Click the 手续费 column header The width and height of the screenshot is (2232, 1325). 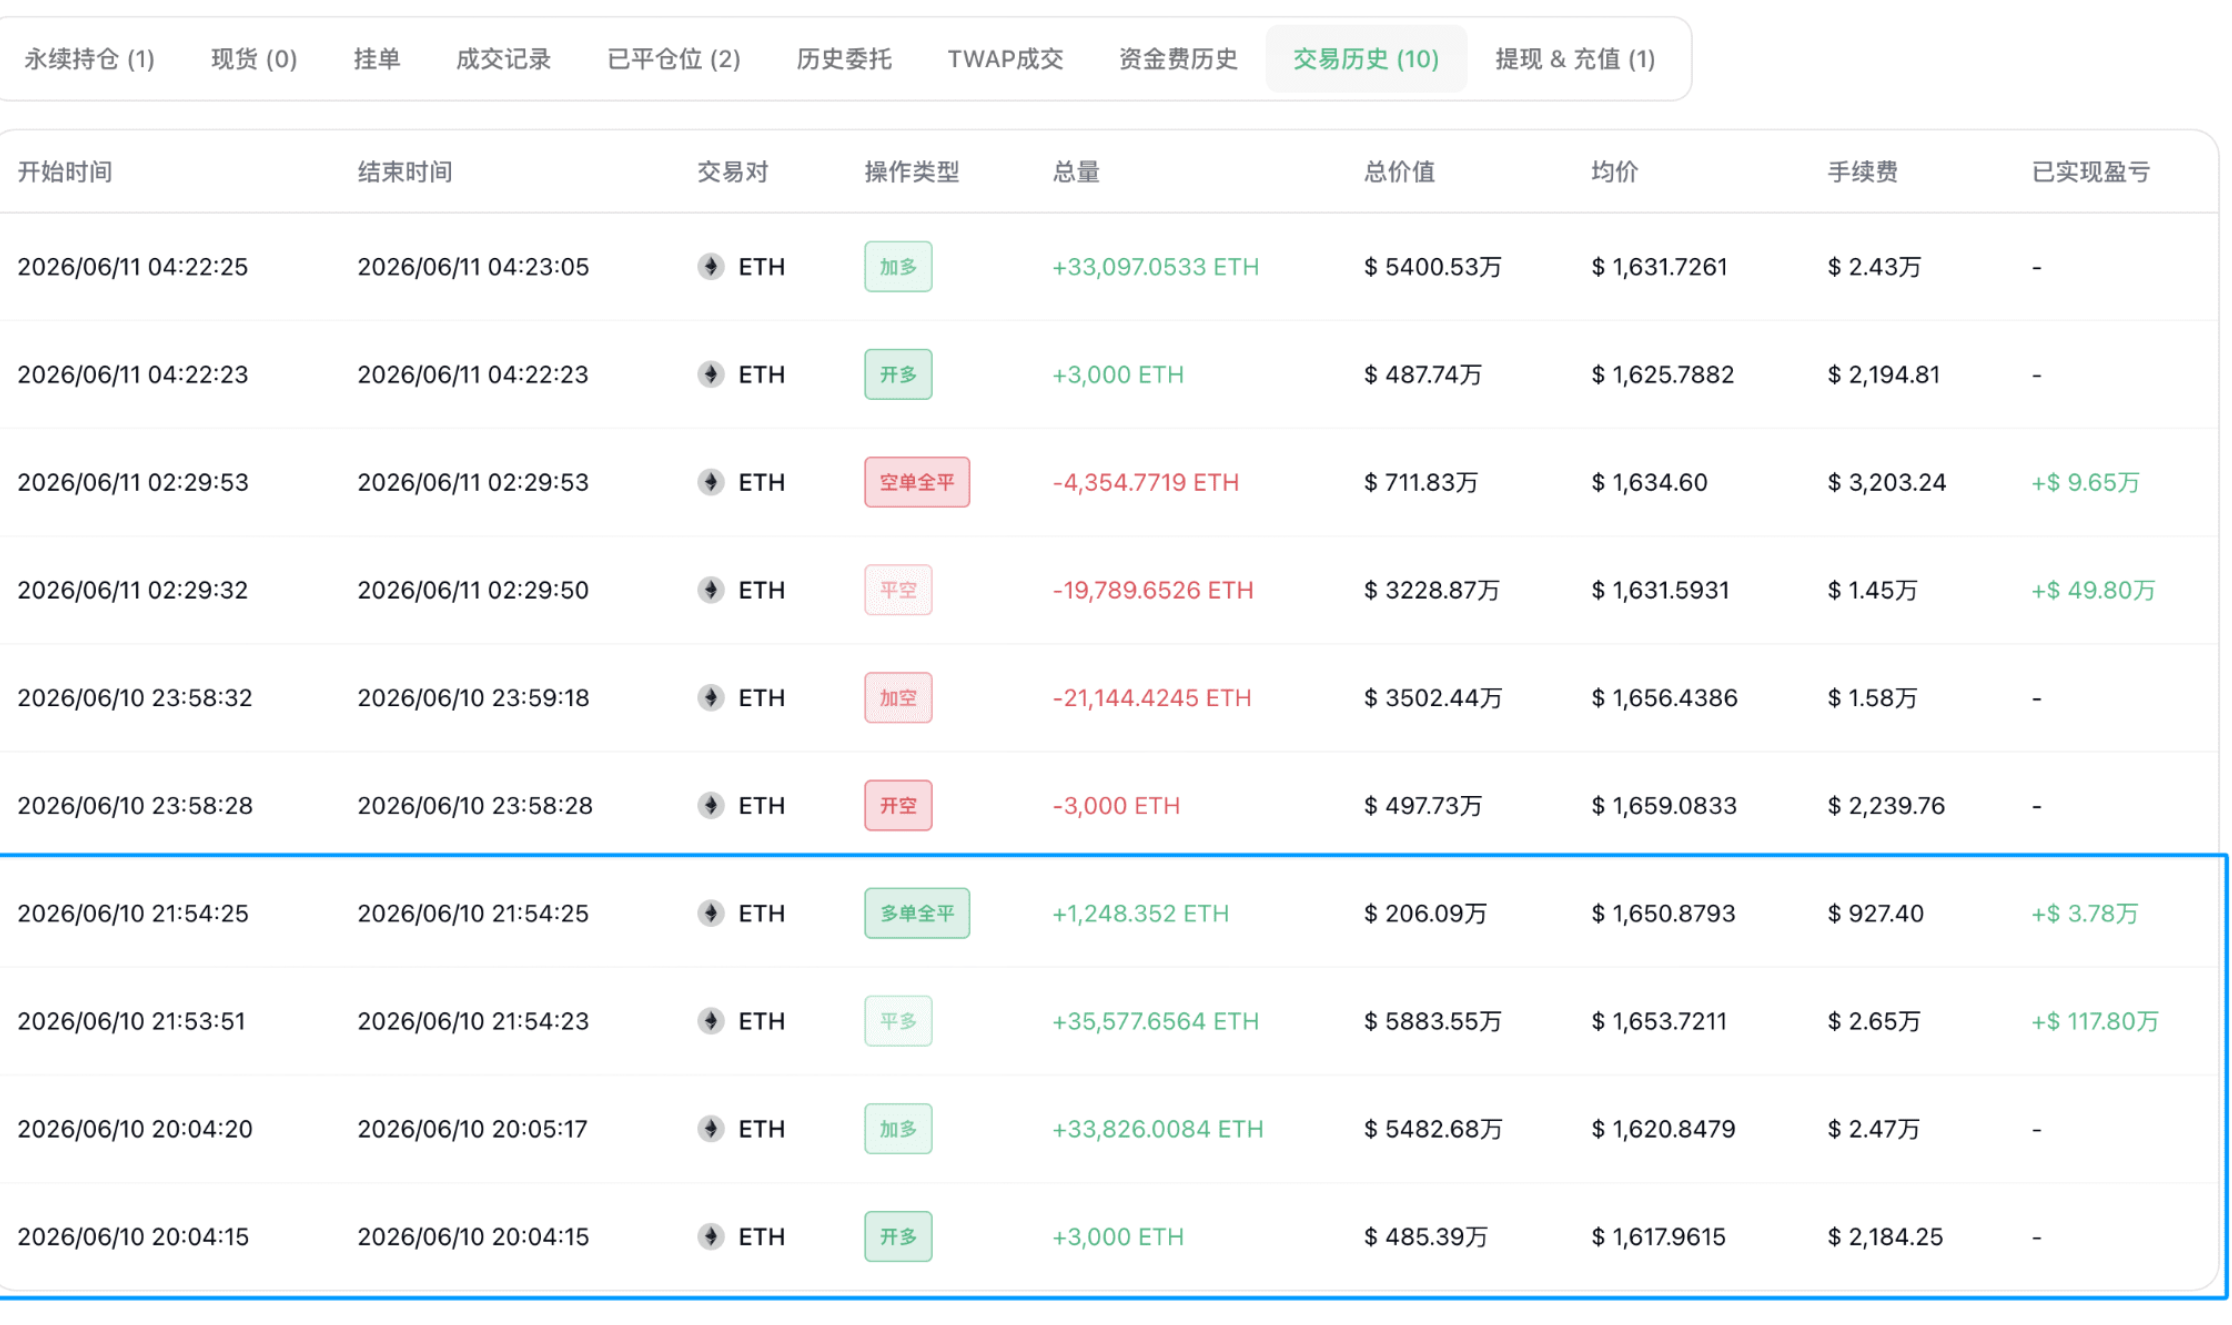(1862, 172)
